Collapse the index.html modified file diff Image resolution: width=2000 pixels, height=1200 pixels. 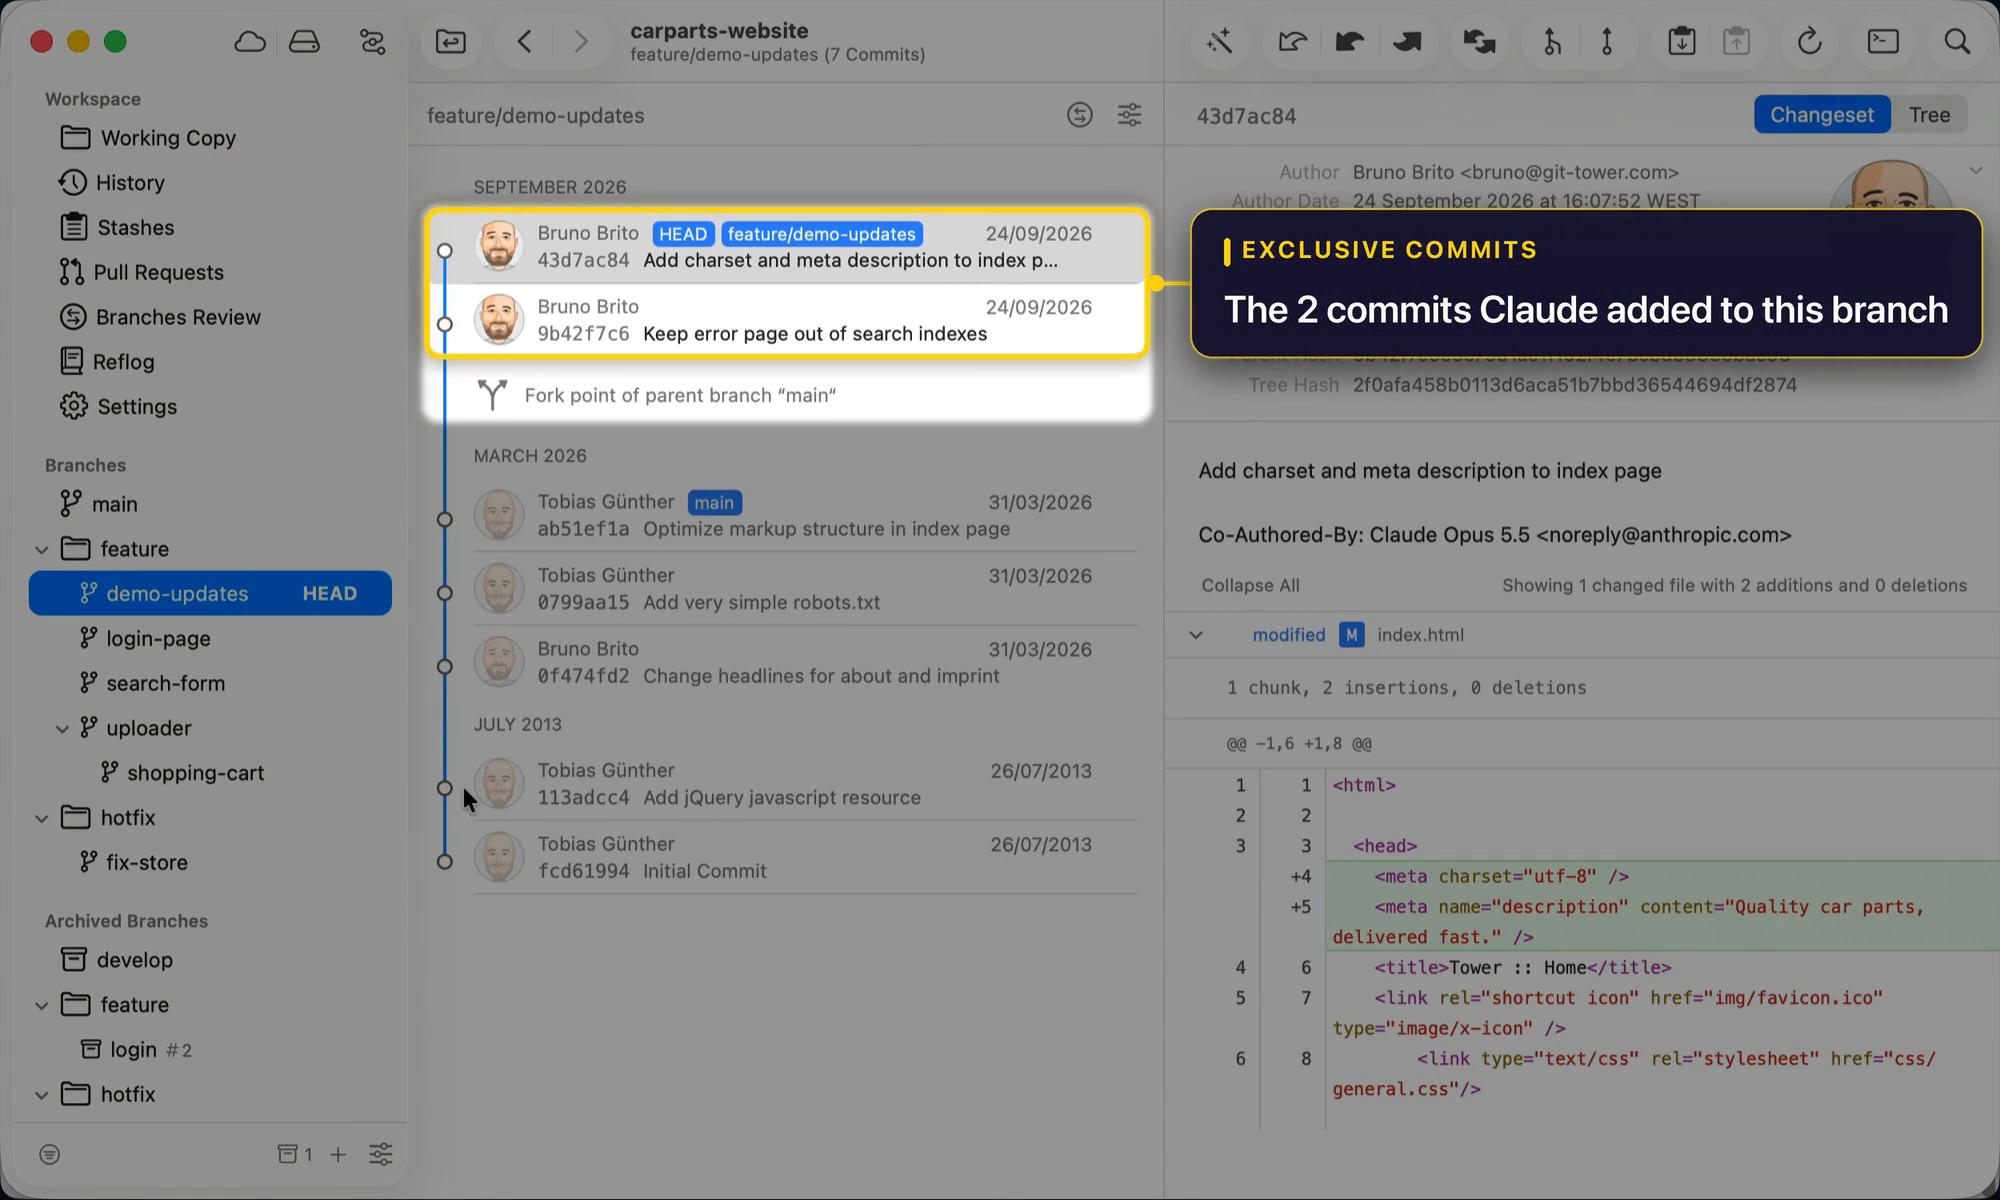pyautogui.click(x=1196, y=635)
